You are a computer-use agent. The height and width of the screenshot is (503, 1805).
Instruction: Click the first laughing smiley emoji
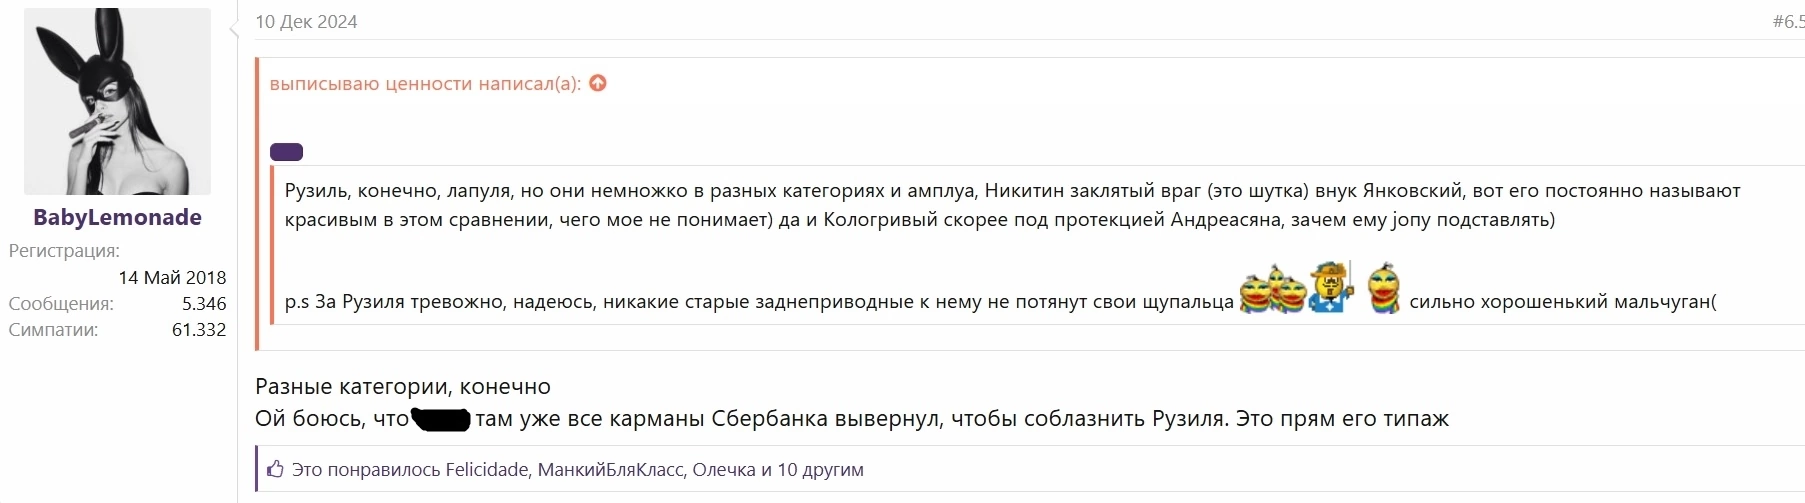1258,290
